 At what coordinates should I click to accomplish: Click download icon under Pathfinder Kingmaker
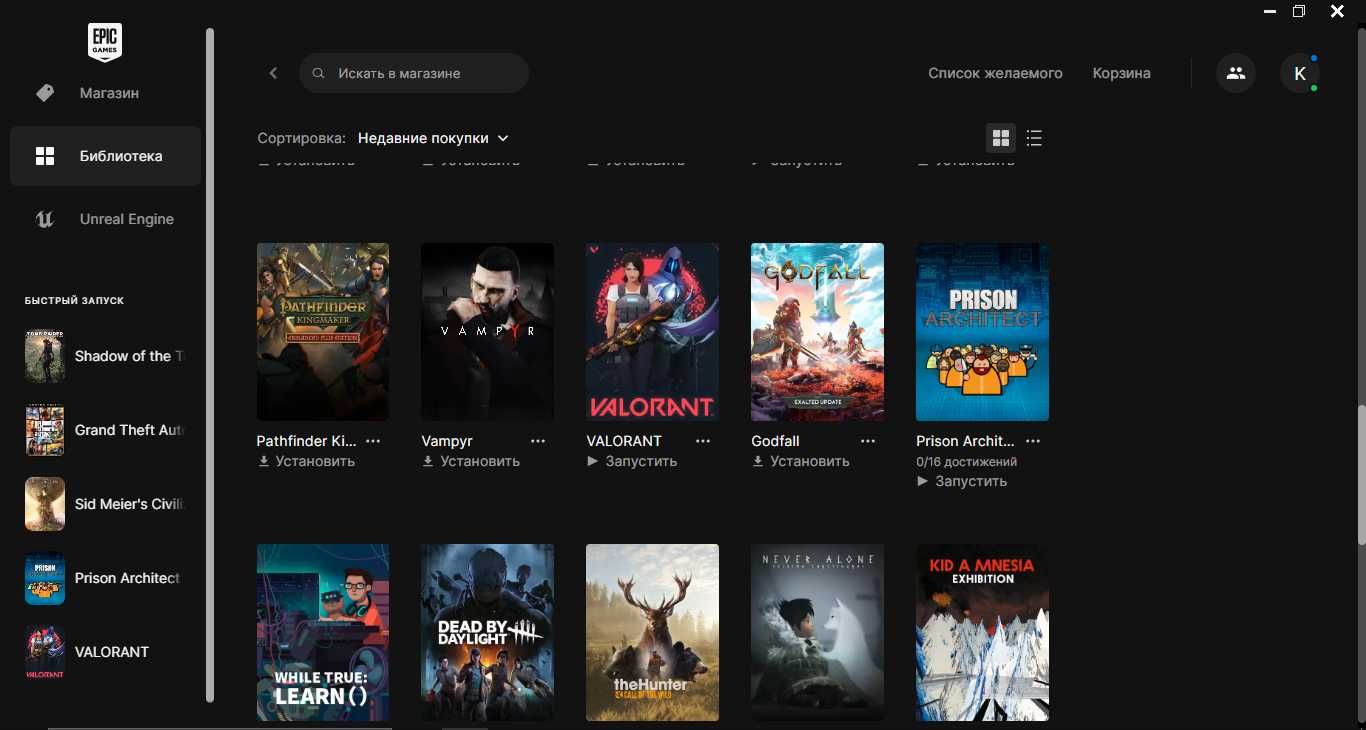[x=264, y=461]
